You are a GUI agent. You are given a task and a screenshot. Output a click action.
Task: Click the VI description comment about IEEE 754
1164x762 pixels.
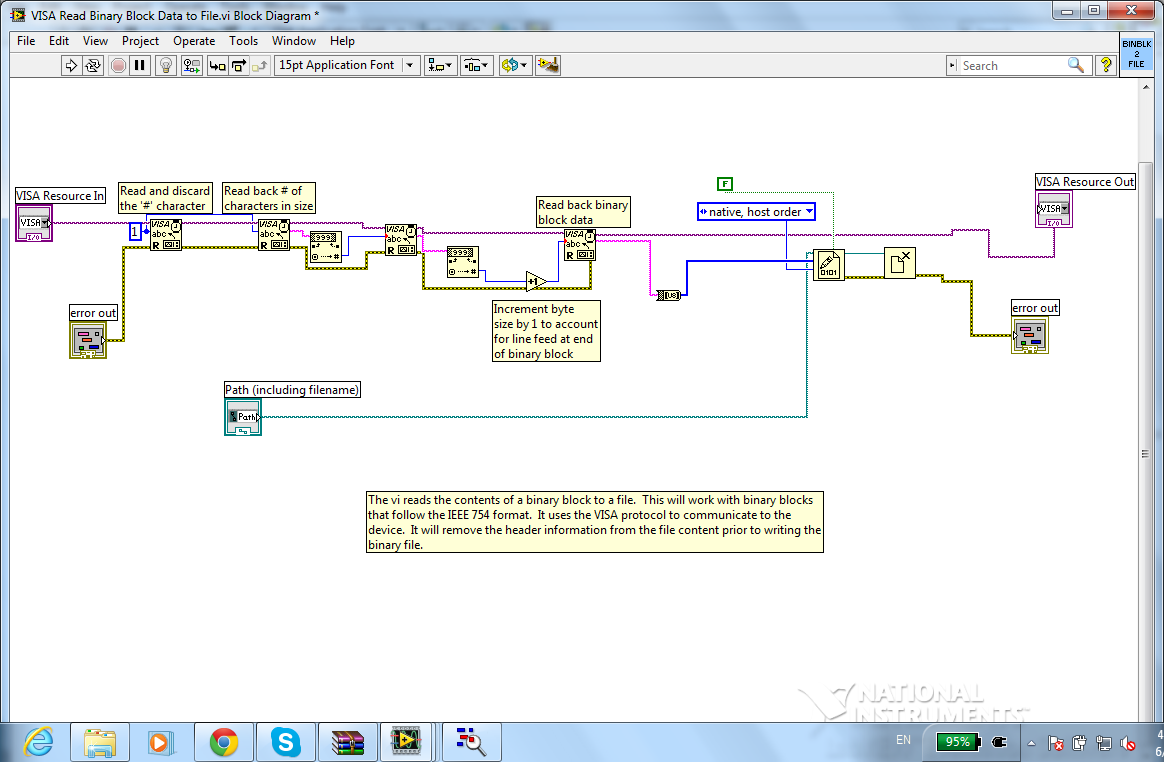(595, 522)
